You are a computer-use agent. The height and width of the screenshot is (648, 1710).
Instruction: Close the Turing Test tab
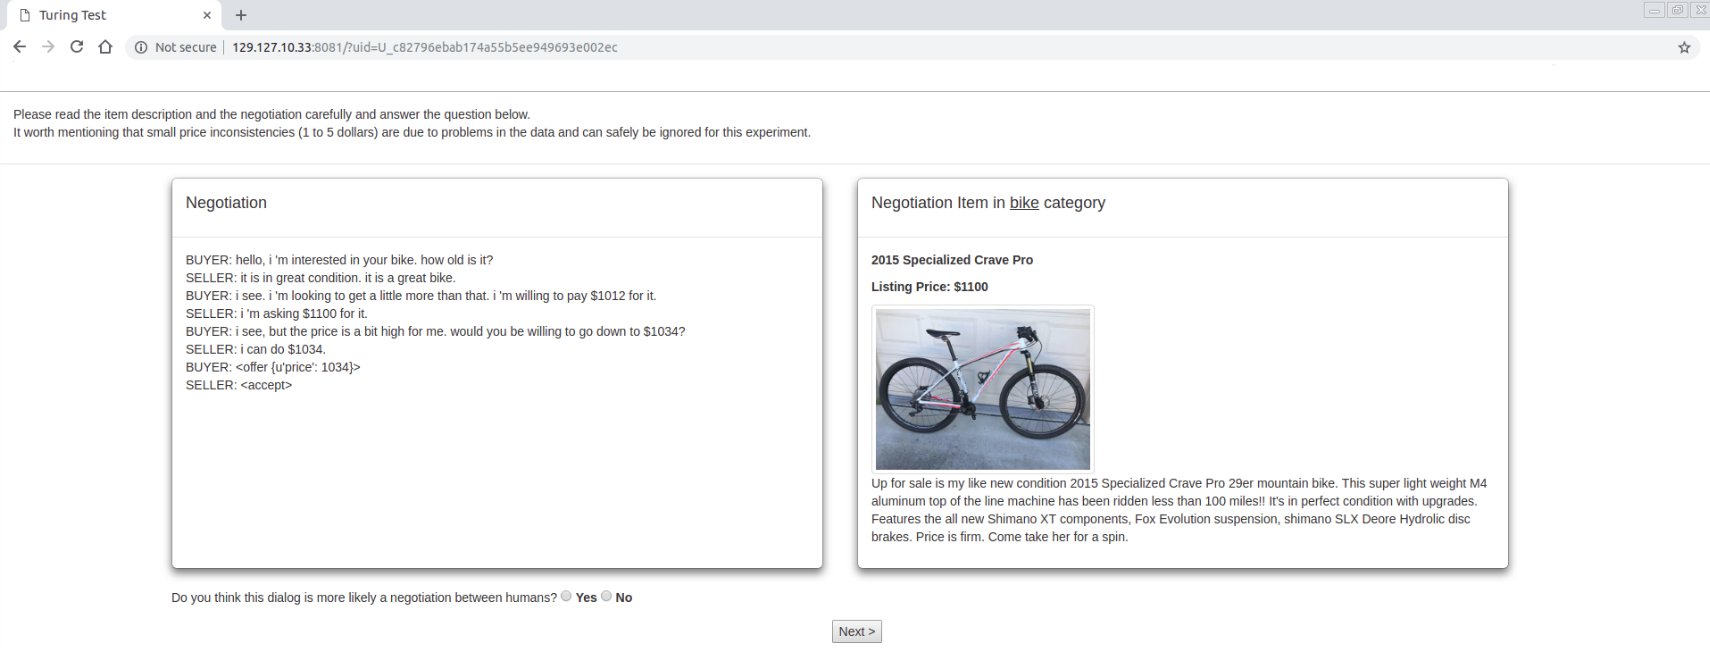tap(207, 15)
